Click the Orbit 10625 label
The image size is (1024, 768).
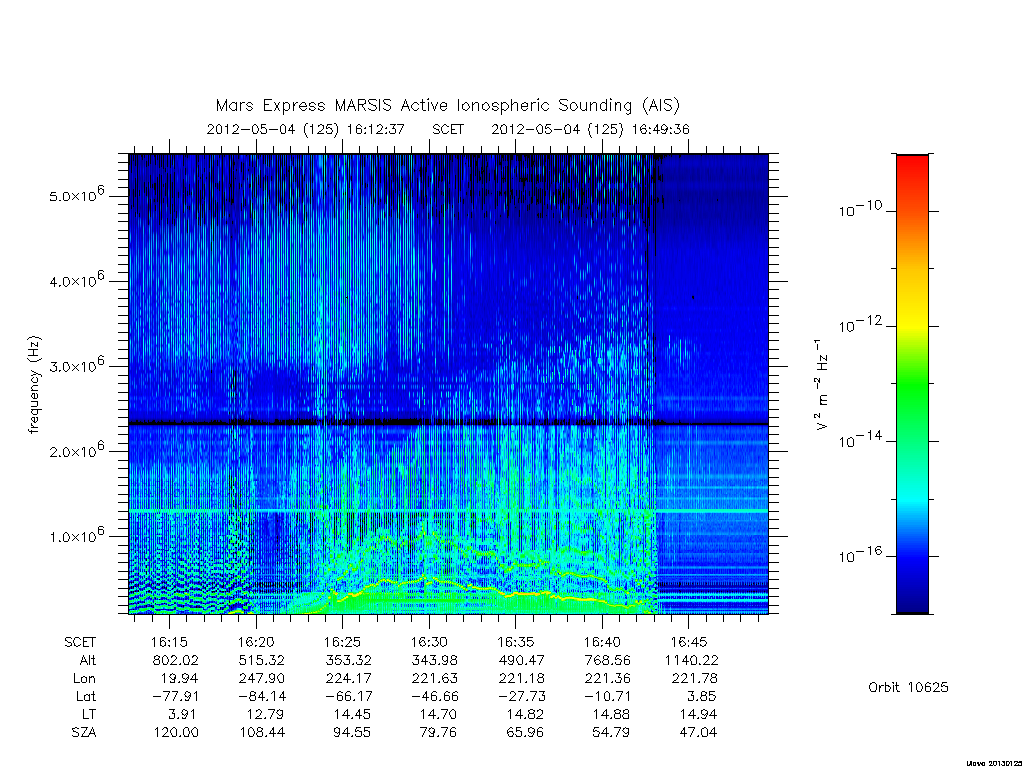pos(908,687)
